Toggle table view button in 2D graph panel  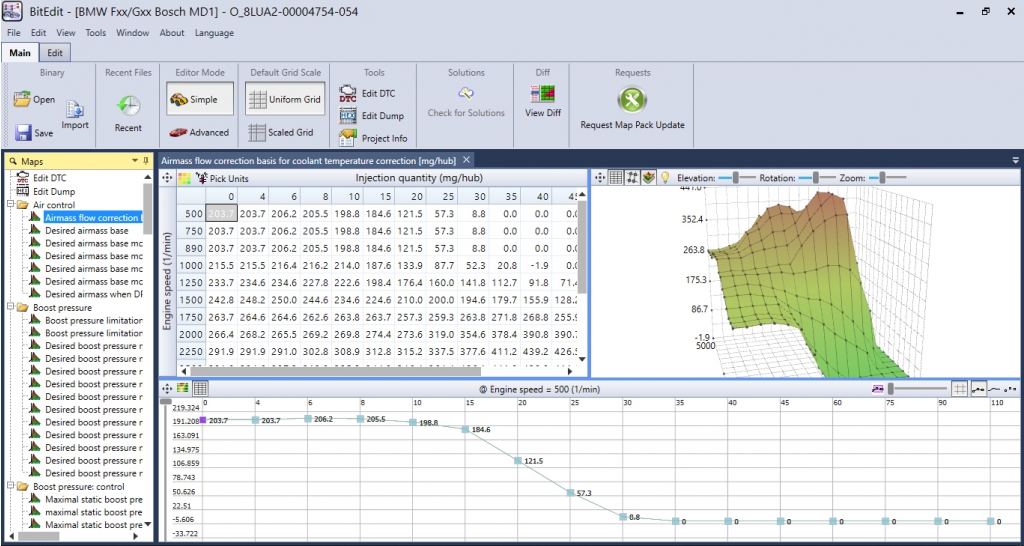tap(200, 388)
